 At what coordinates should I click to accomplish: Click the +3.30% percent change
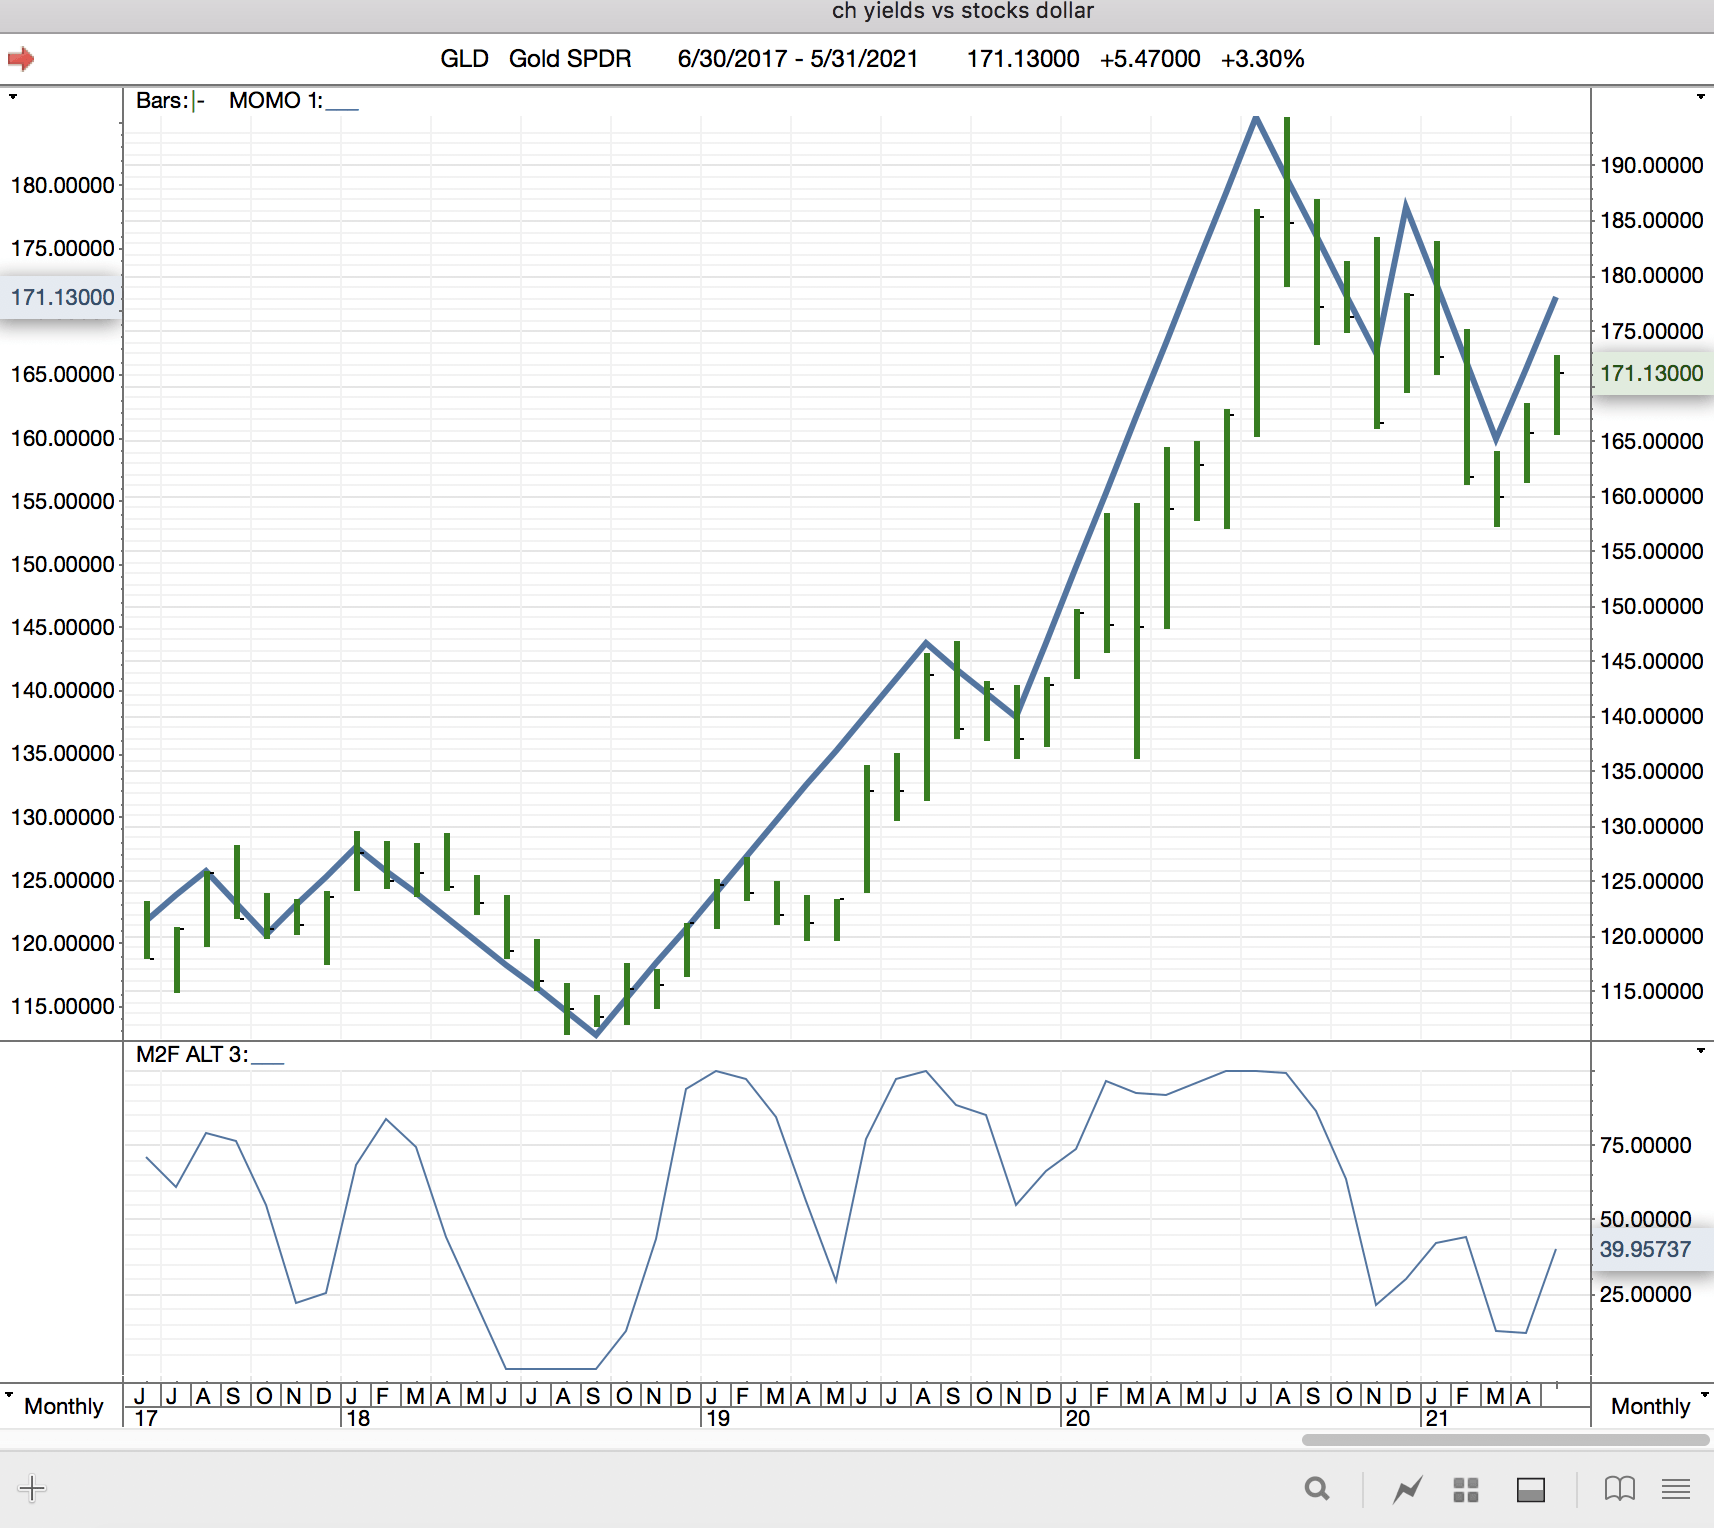[x=1262, y=59]
